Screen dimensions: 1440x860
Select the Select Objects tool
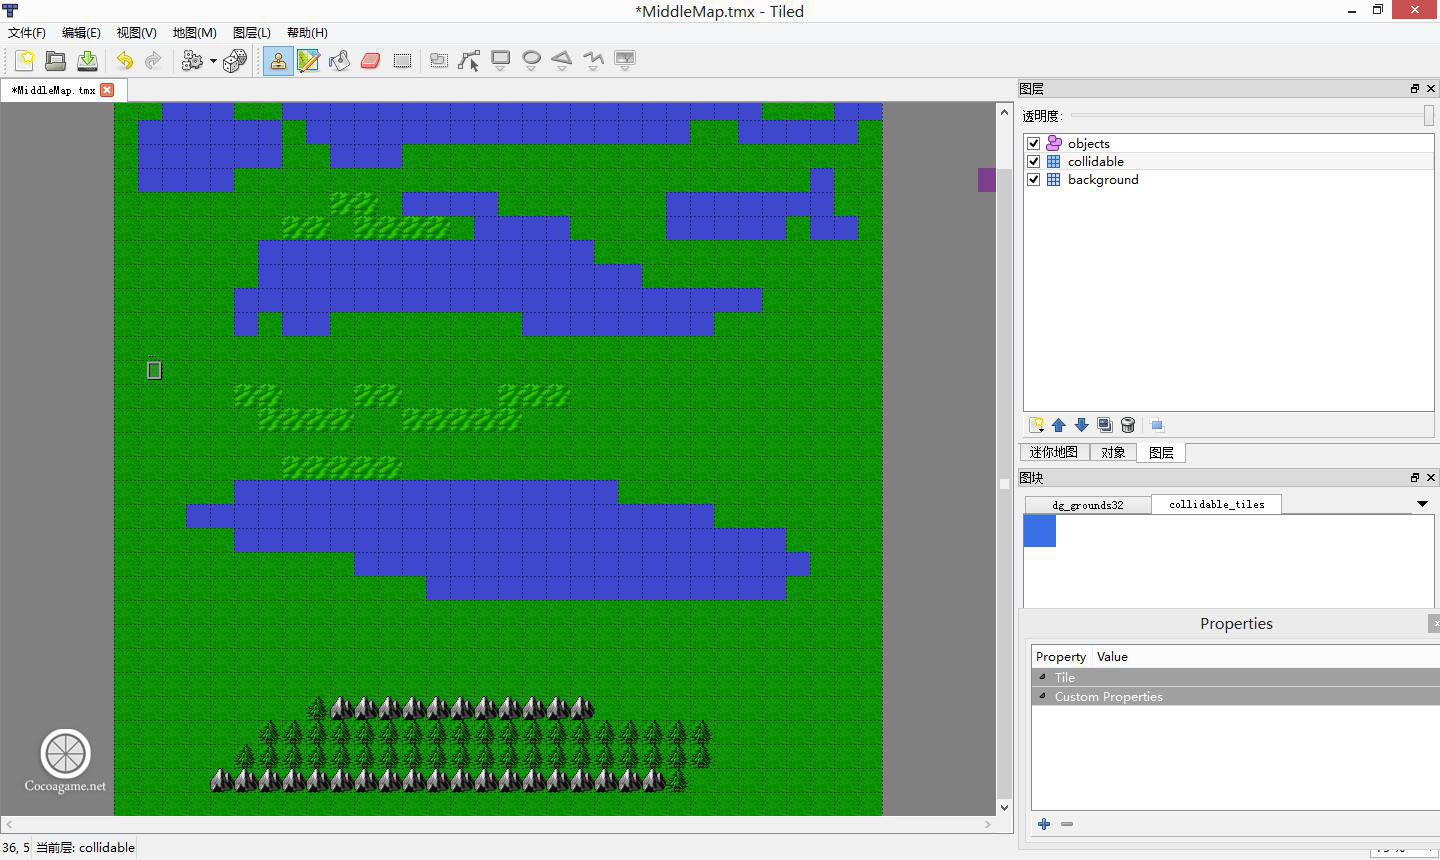[439, 61]
